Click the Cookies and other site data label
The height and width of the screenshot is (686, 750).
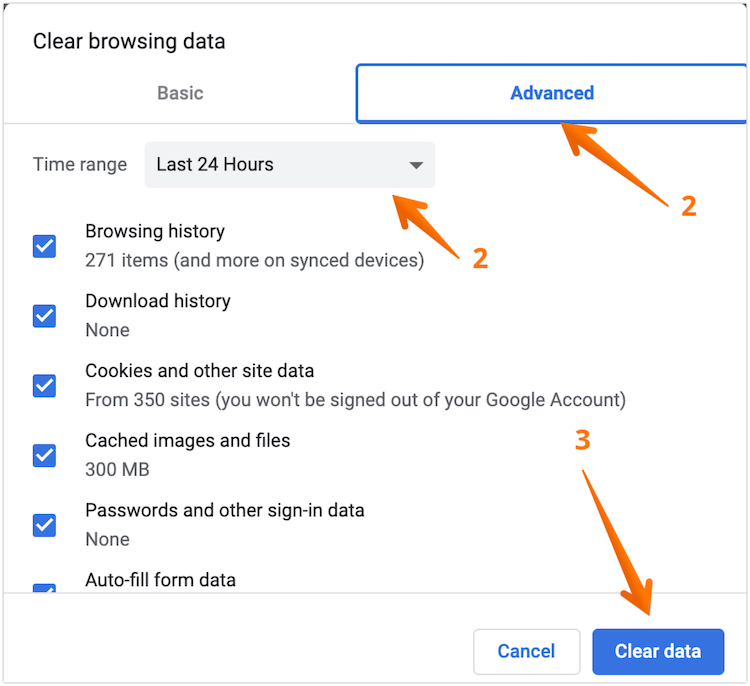tap(200, 371)
